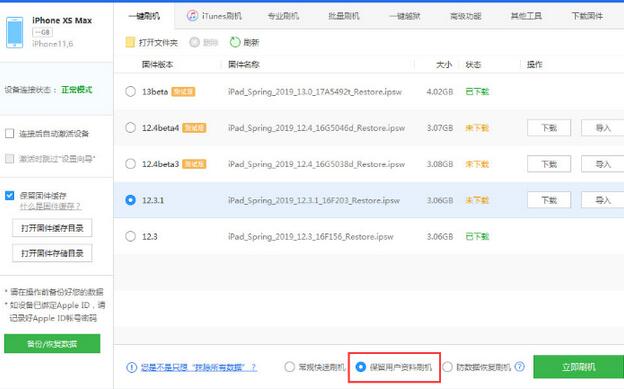
Task: Click the iPhone XS Max device icon
Action: click(14, 32)
